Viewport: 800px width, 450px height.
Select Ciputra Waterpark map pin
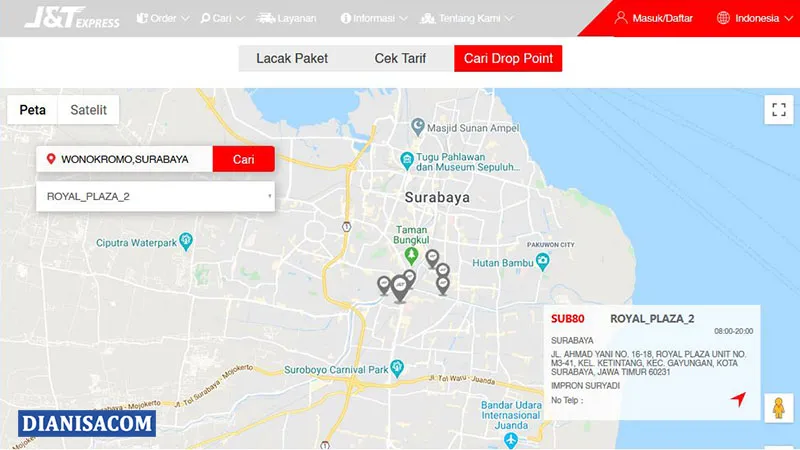click(186, 242)
